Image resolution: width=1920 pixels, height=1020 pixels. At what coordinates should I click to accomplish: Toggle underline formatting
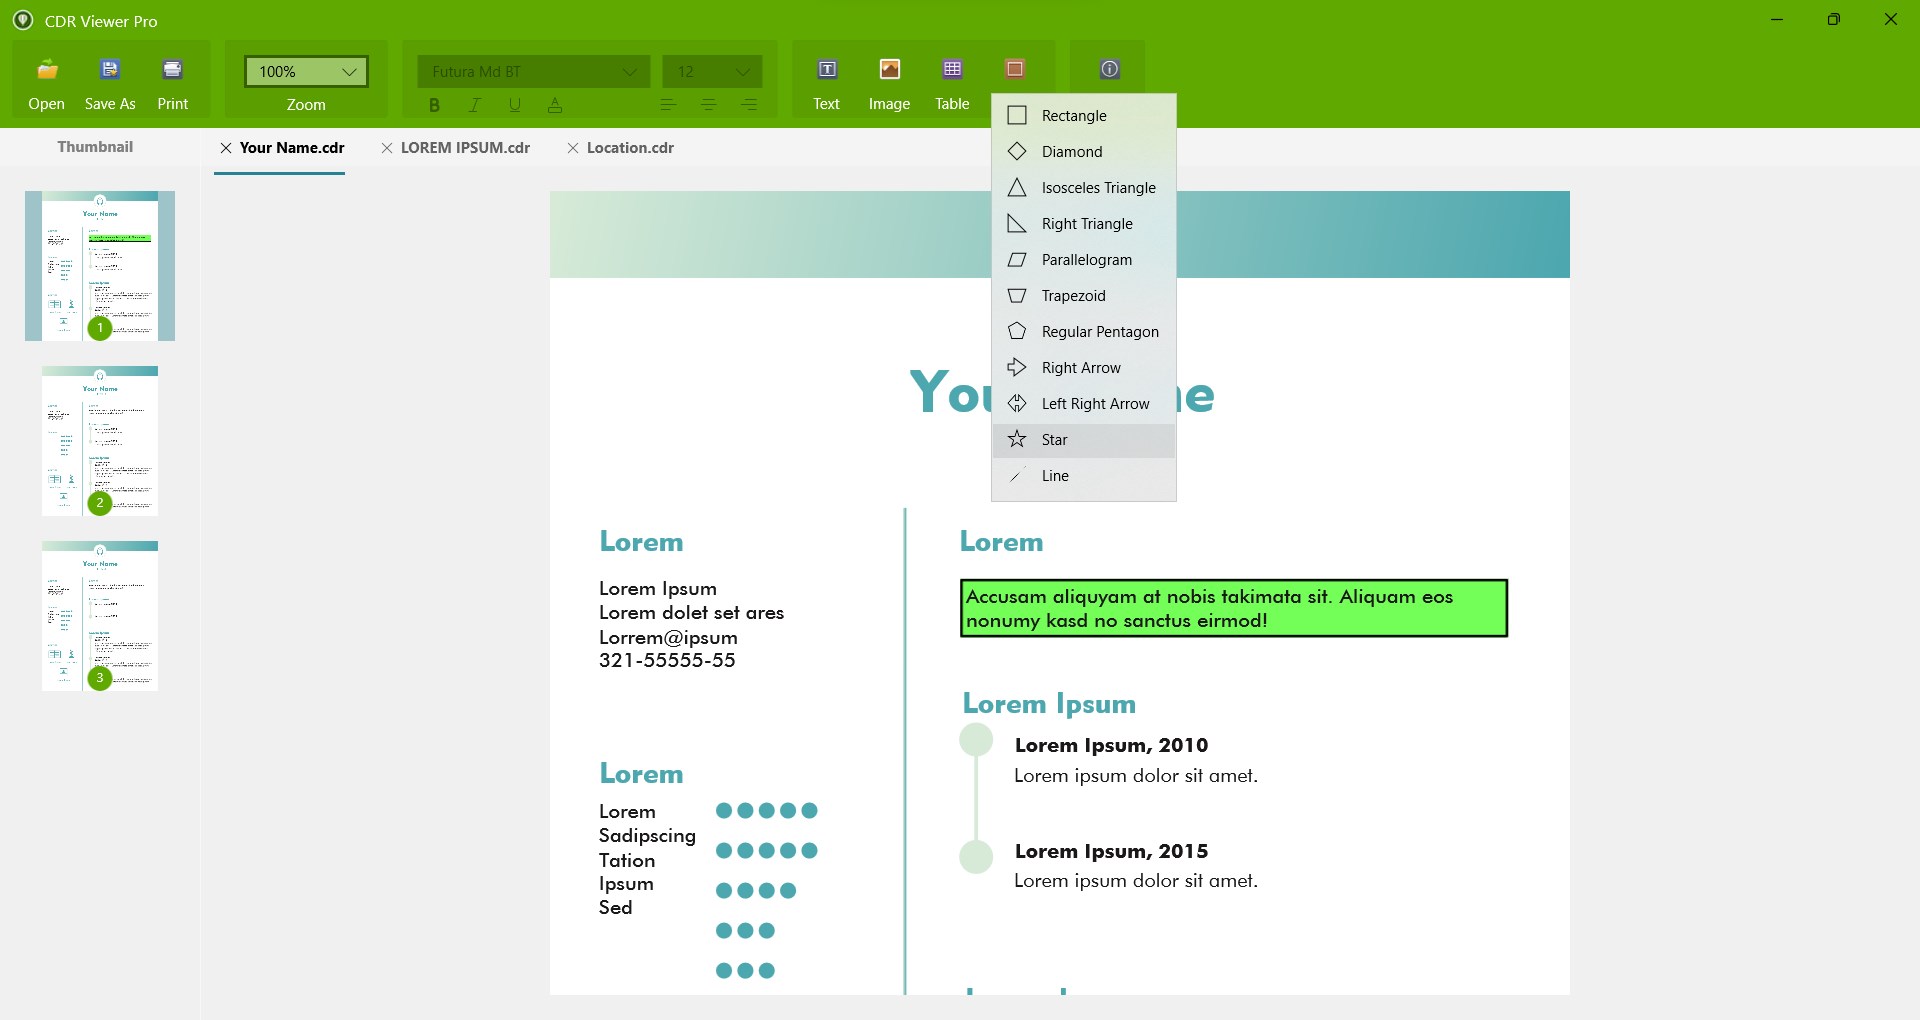click(x=514, y=104)
